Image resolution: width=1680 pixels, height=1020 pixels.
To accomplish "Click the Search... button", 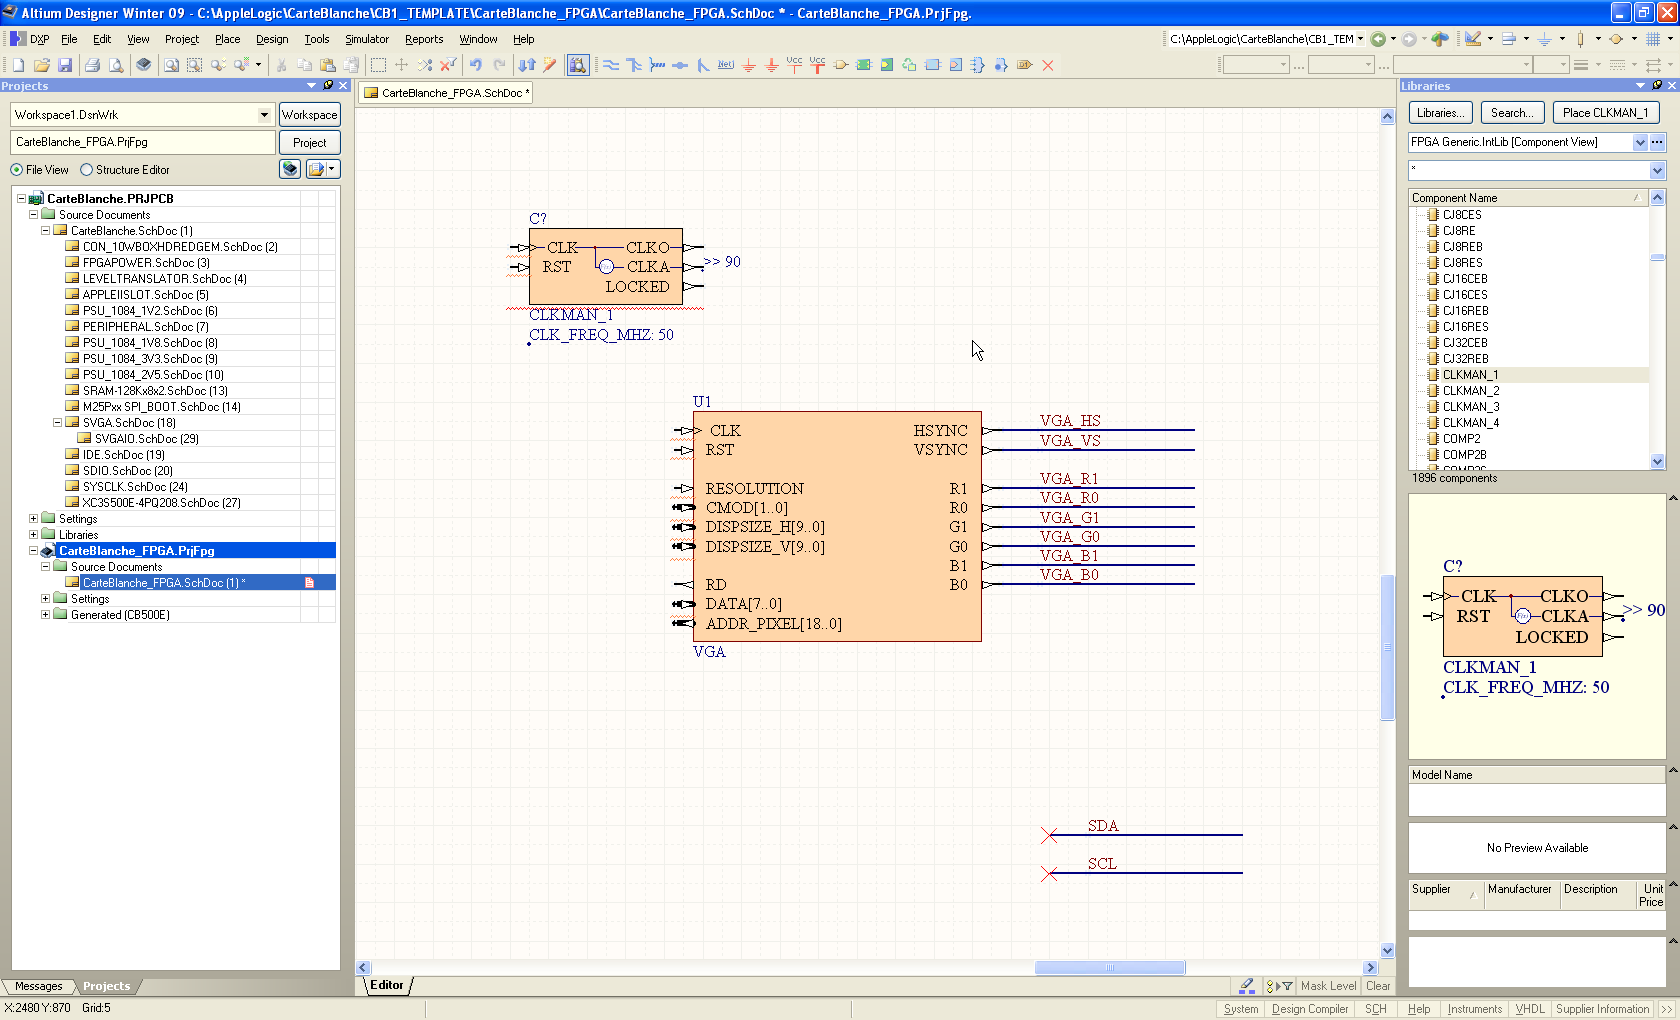I will 1512,113.
